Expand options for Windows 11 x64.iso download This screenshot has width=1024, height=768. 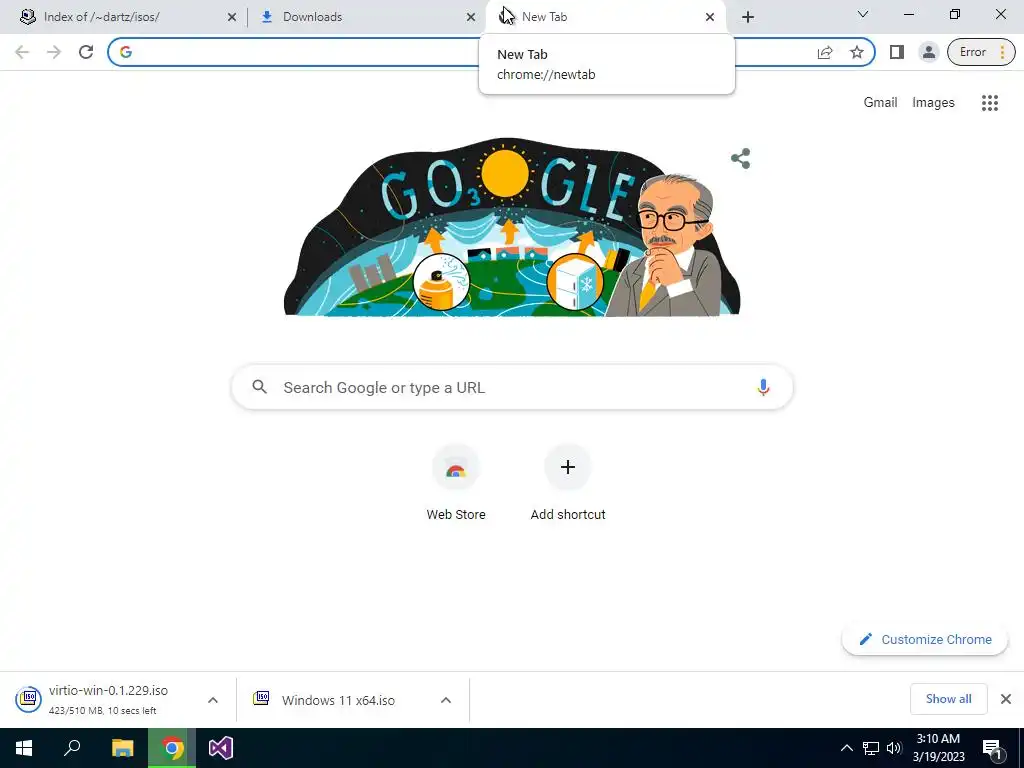tap(446, 700)
